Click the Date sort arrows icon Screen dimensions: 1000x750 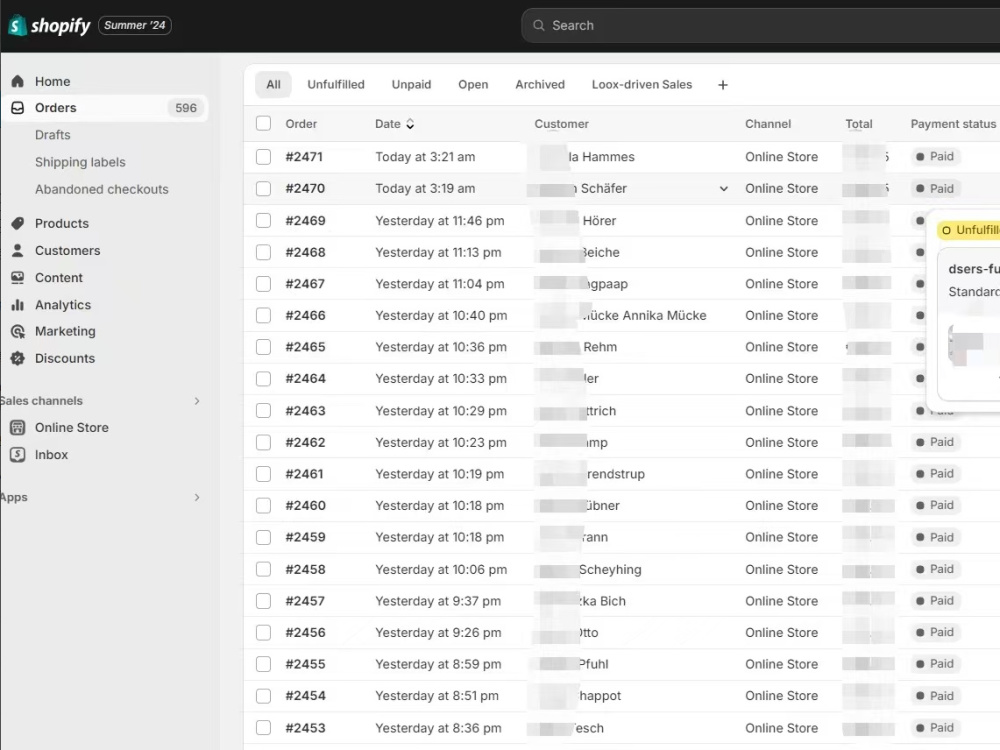pos(410,124)
